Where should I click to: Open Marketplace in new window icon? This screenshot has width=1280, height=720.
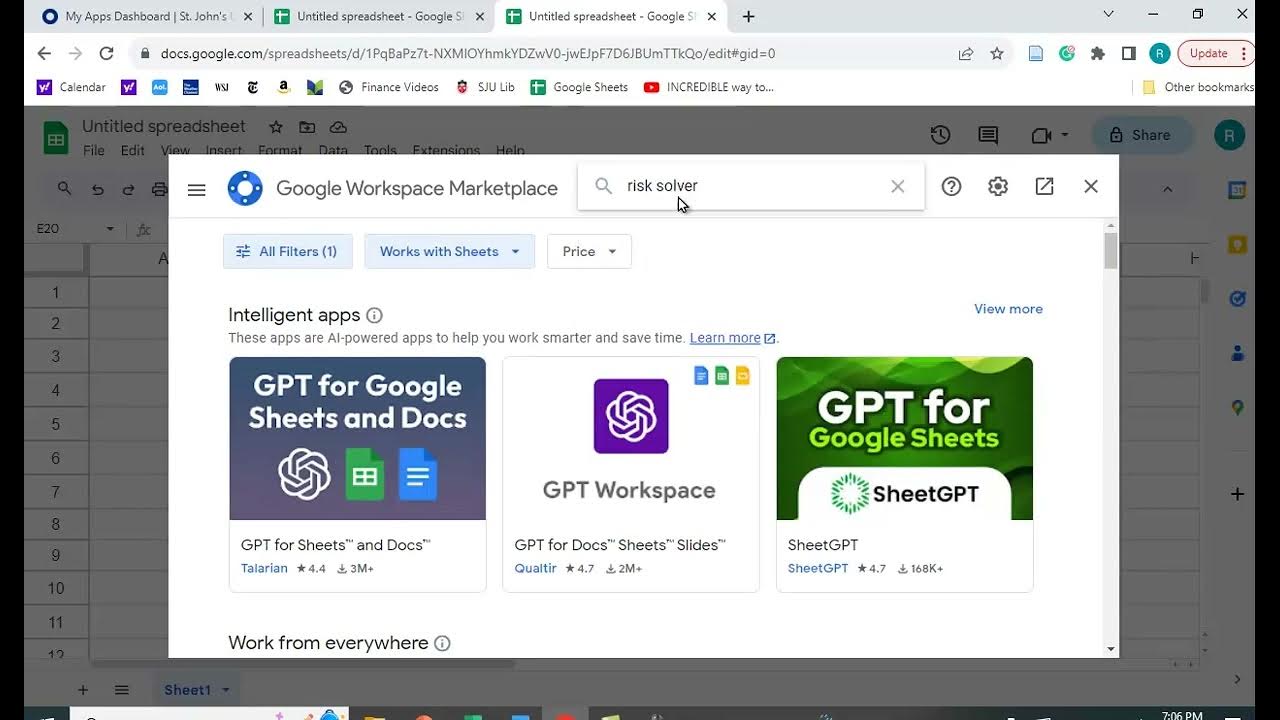click(x=1044, y=186)
